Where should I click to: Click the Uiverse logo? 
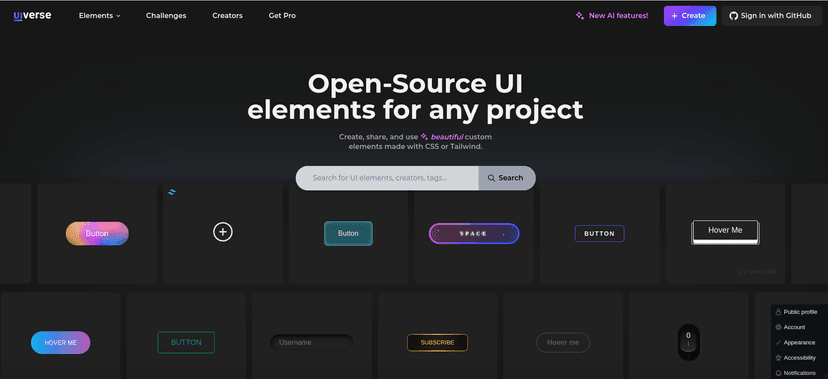(32, 16)
